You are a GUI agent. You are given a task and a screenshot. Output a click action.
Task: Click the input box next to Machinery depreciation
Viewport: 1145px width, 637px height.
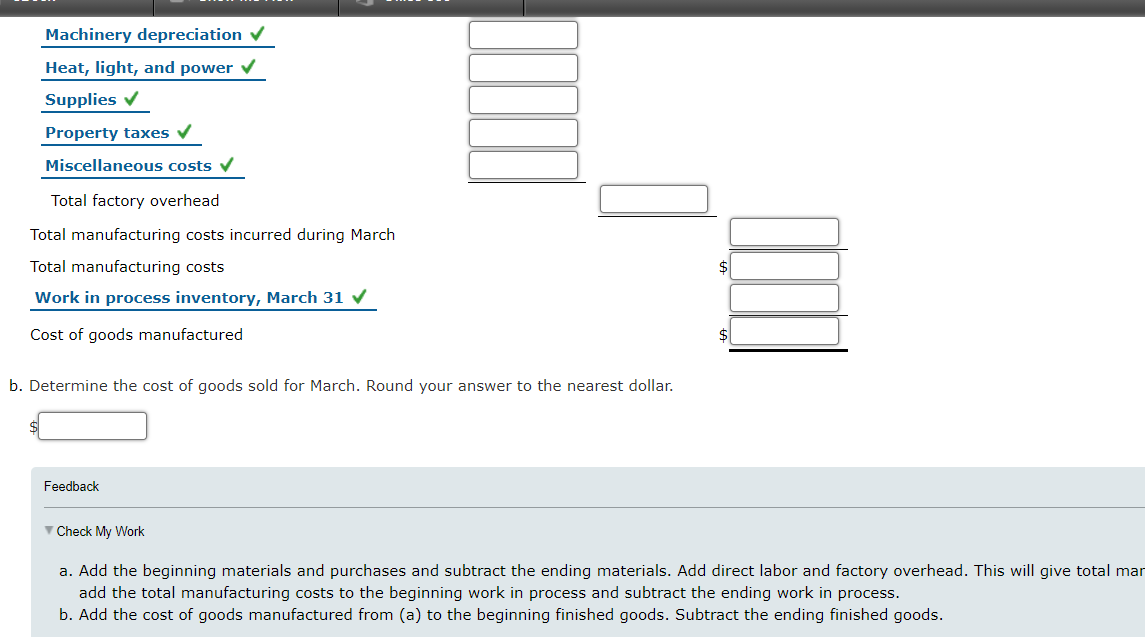pyautogui.click(x=523, y=33)
